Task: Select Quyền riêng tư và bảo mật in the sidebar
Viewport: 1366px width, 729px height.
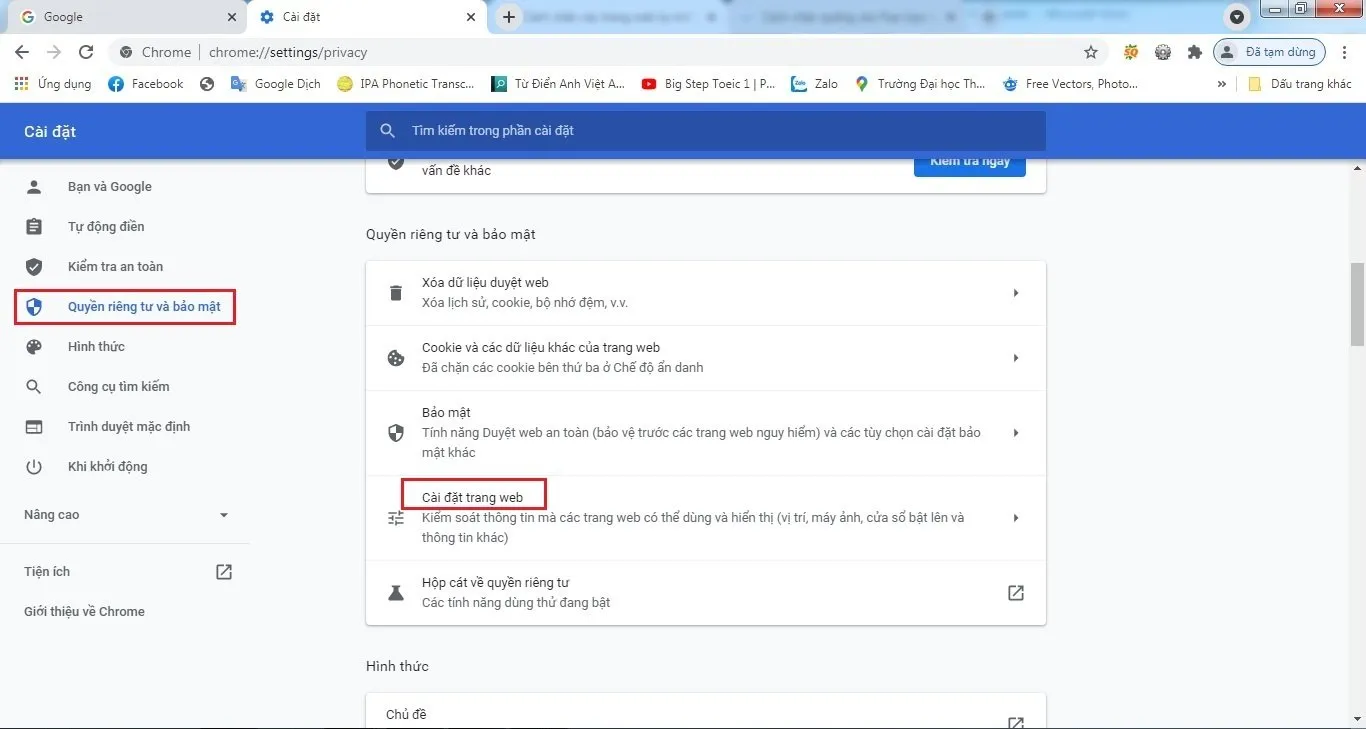Action: click(x=125, y=307)
